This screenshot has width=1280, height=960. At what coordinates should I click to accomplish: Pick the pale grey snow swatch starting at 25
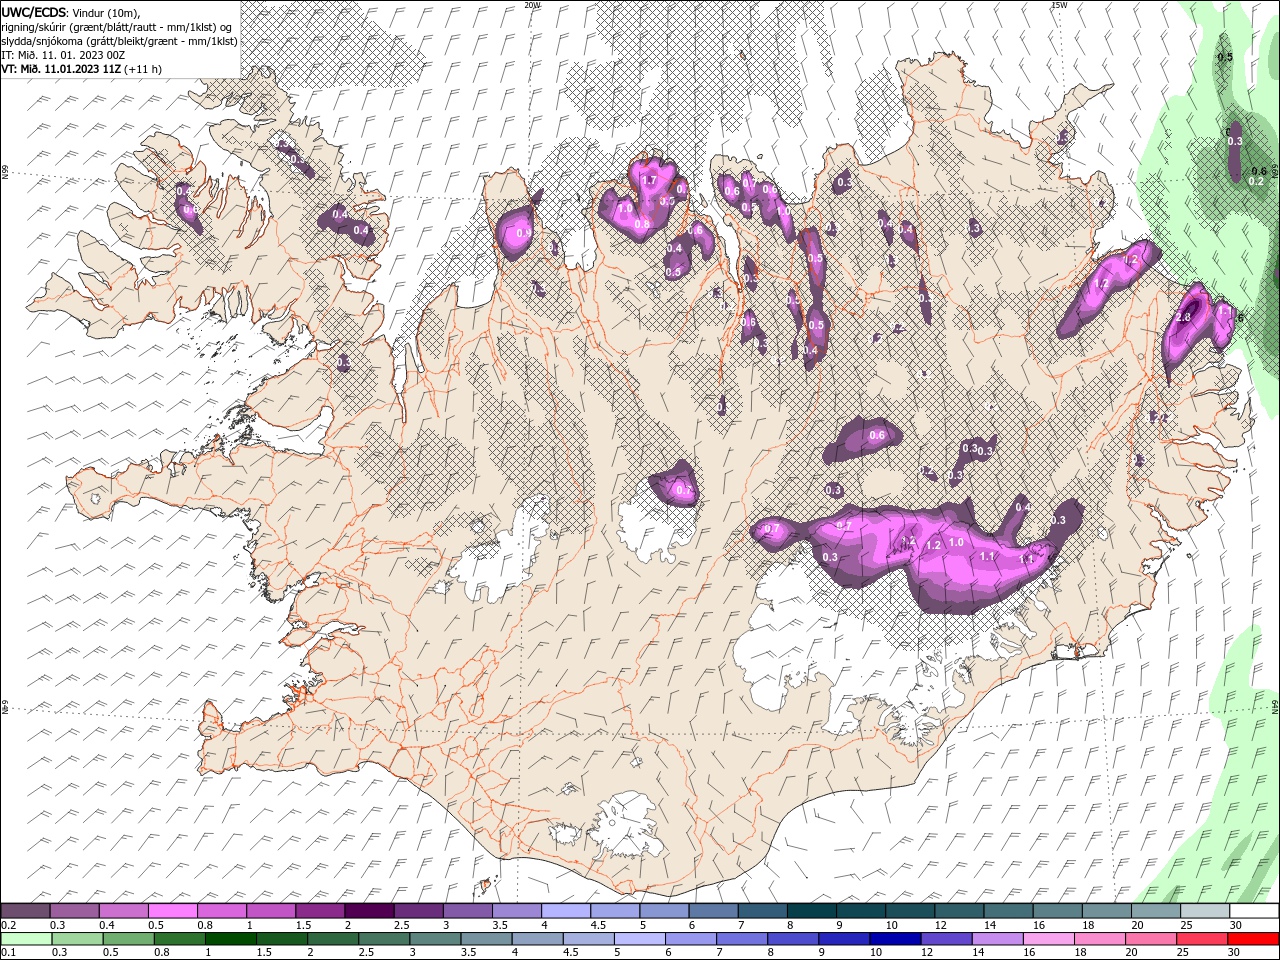(1206, 911)
